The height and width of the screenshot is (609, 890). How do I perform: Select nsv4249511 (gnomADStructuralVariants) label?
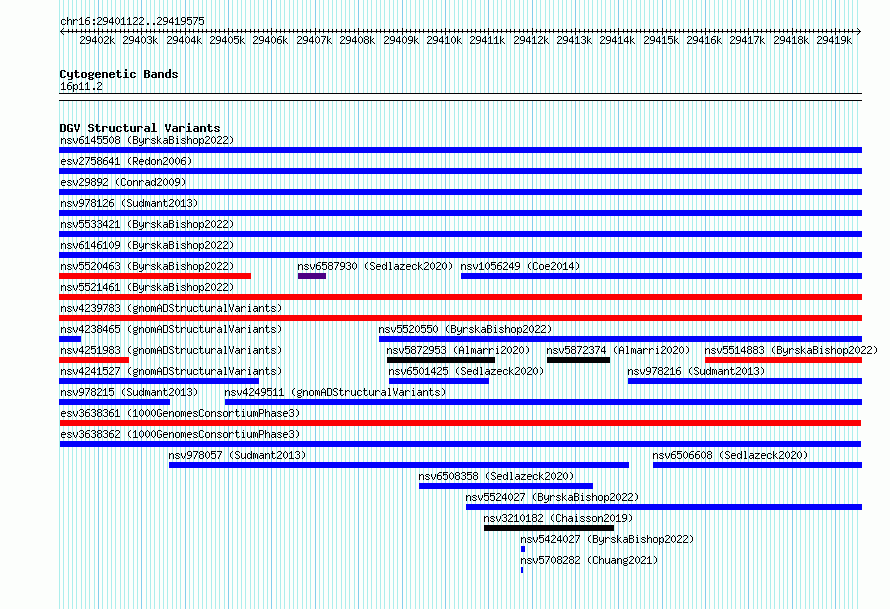click(x=335, y=392)
